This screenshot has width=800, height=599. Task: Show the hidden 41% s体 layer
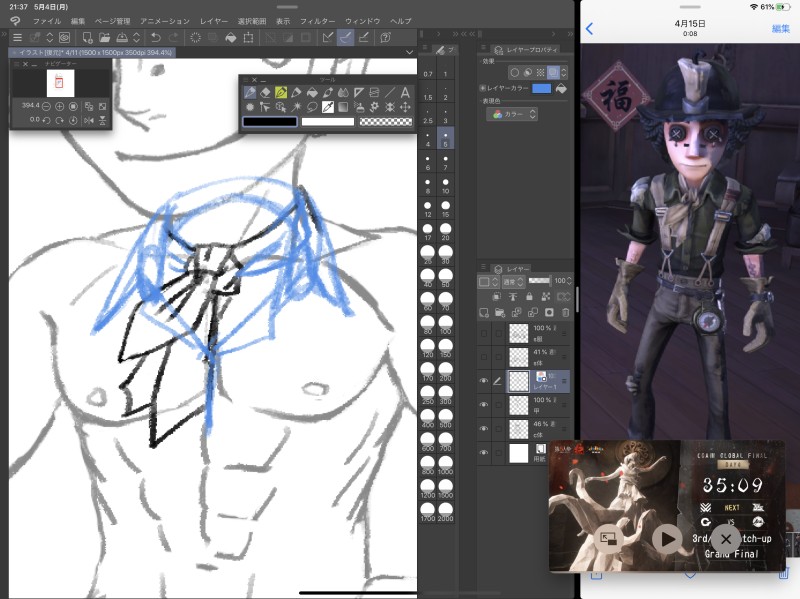(x=483, y=357)
